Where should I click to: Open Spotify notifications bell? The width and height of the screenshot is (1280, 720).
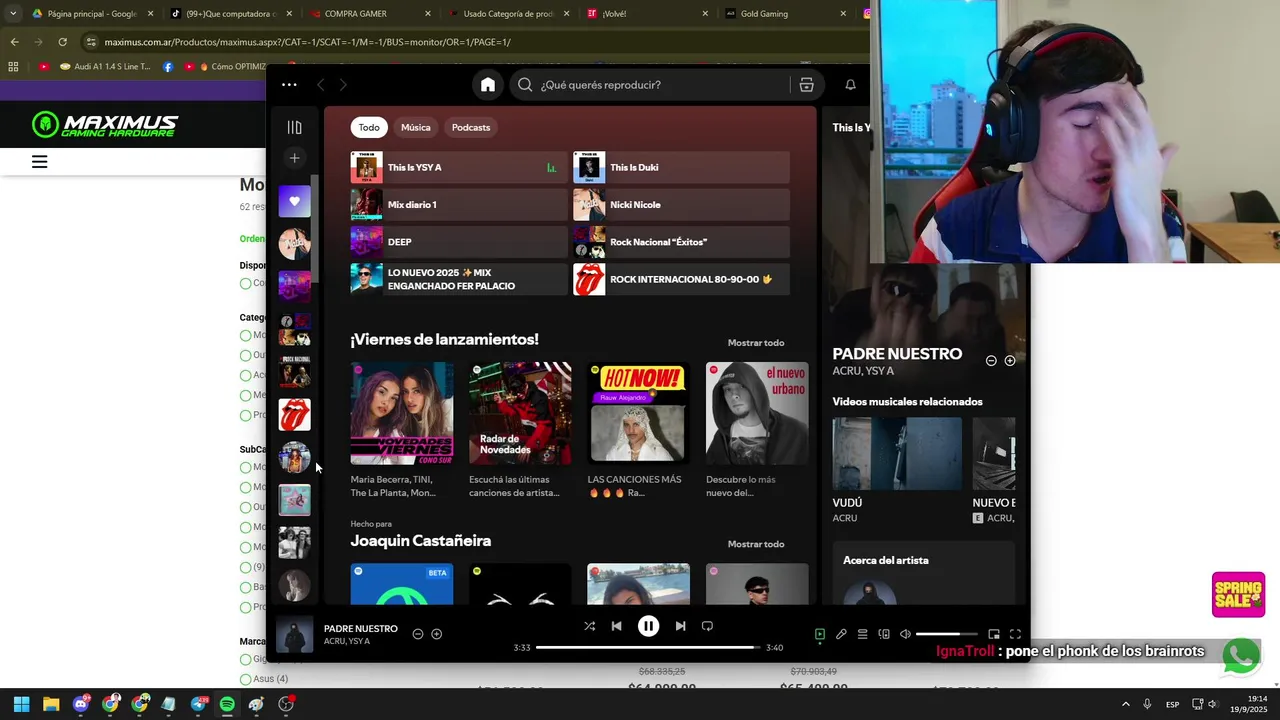click(850, 85)
